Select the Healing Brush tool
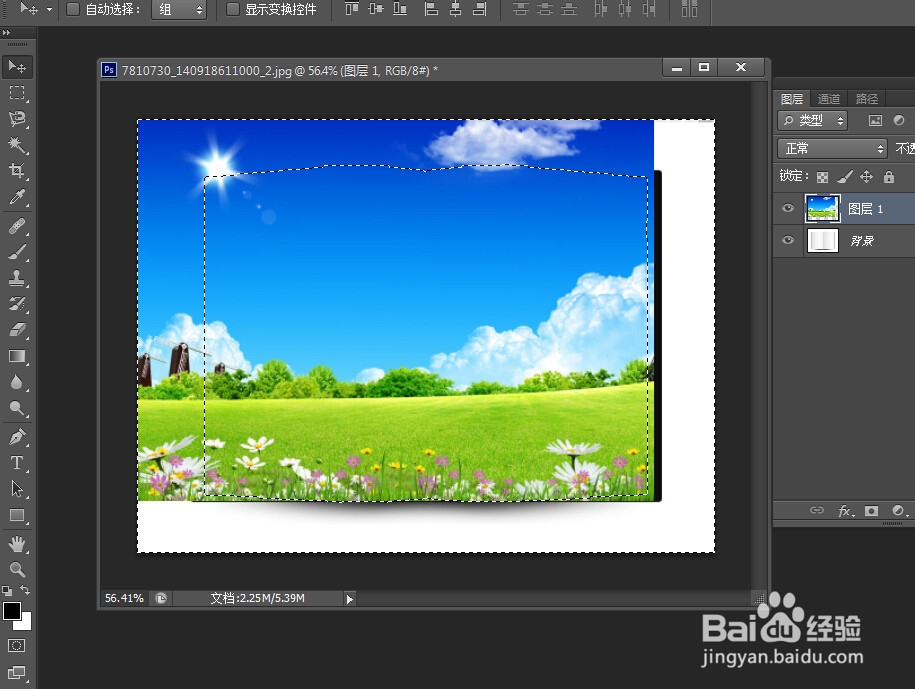This screenshot has height=689, width=915. tap(17, 226)
